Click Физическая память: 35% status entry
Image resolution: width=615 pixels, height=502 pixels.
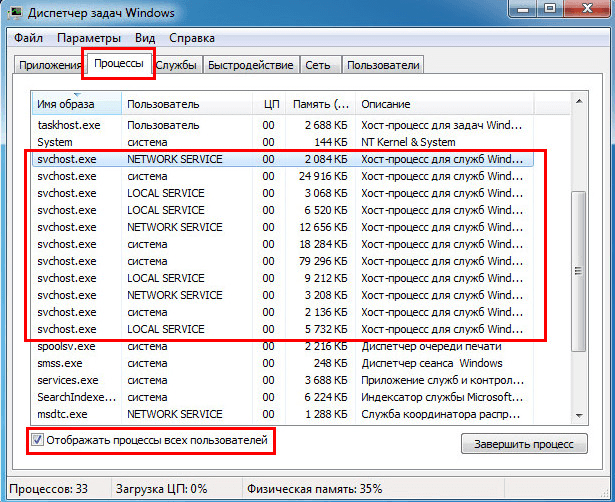315,489
